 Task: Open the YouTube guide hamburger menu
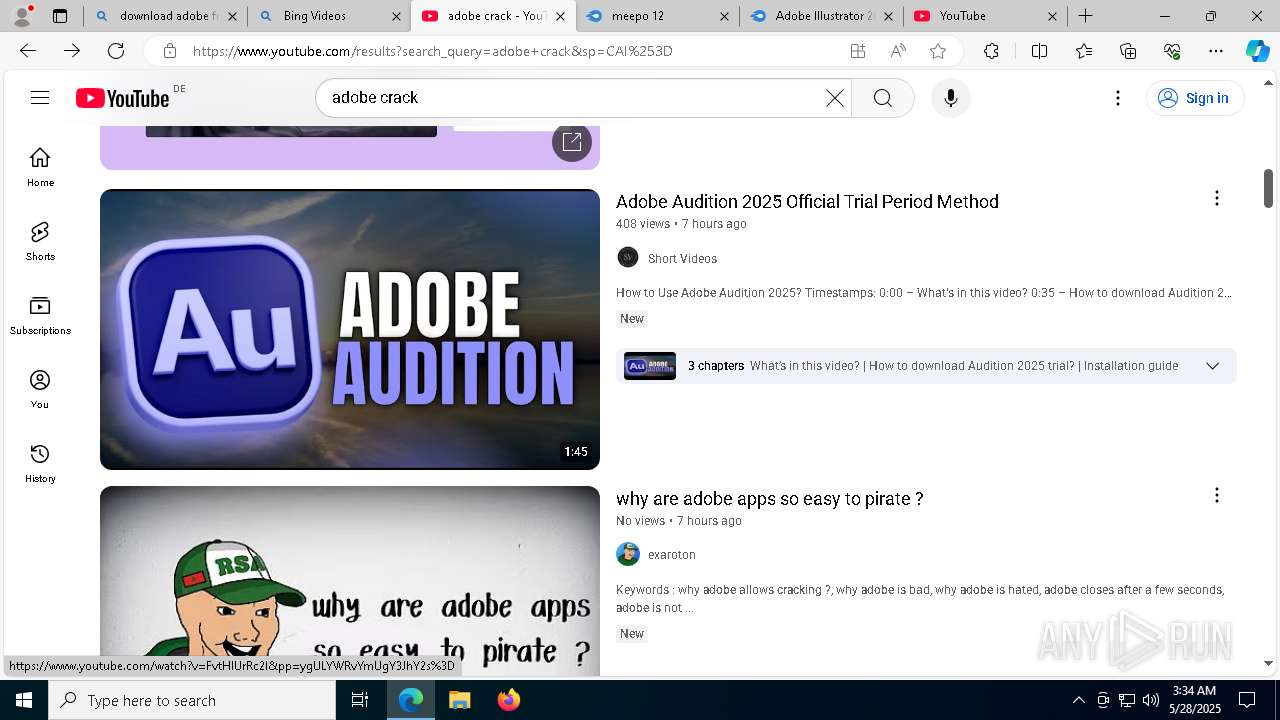click(x=40, y=97)
